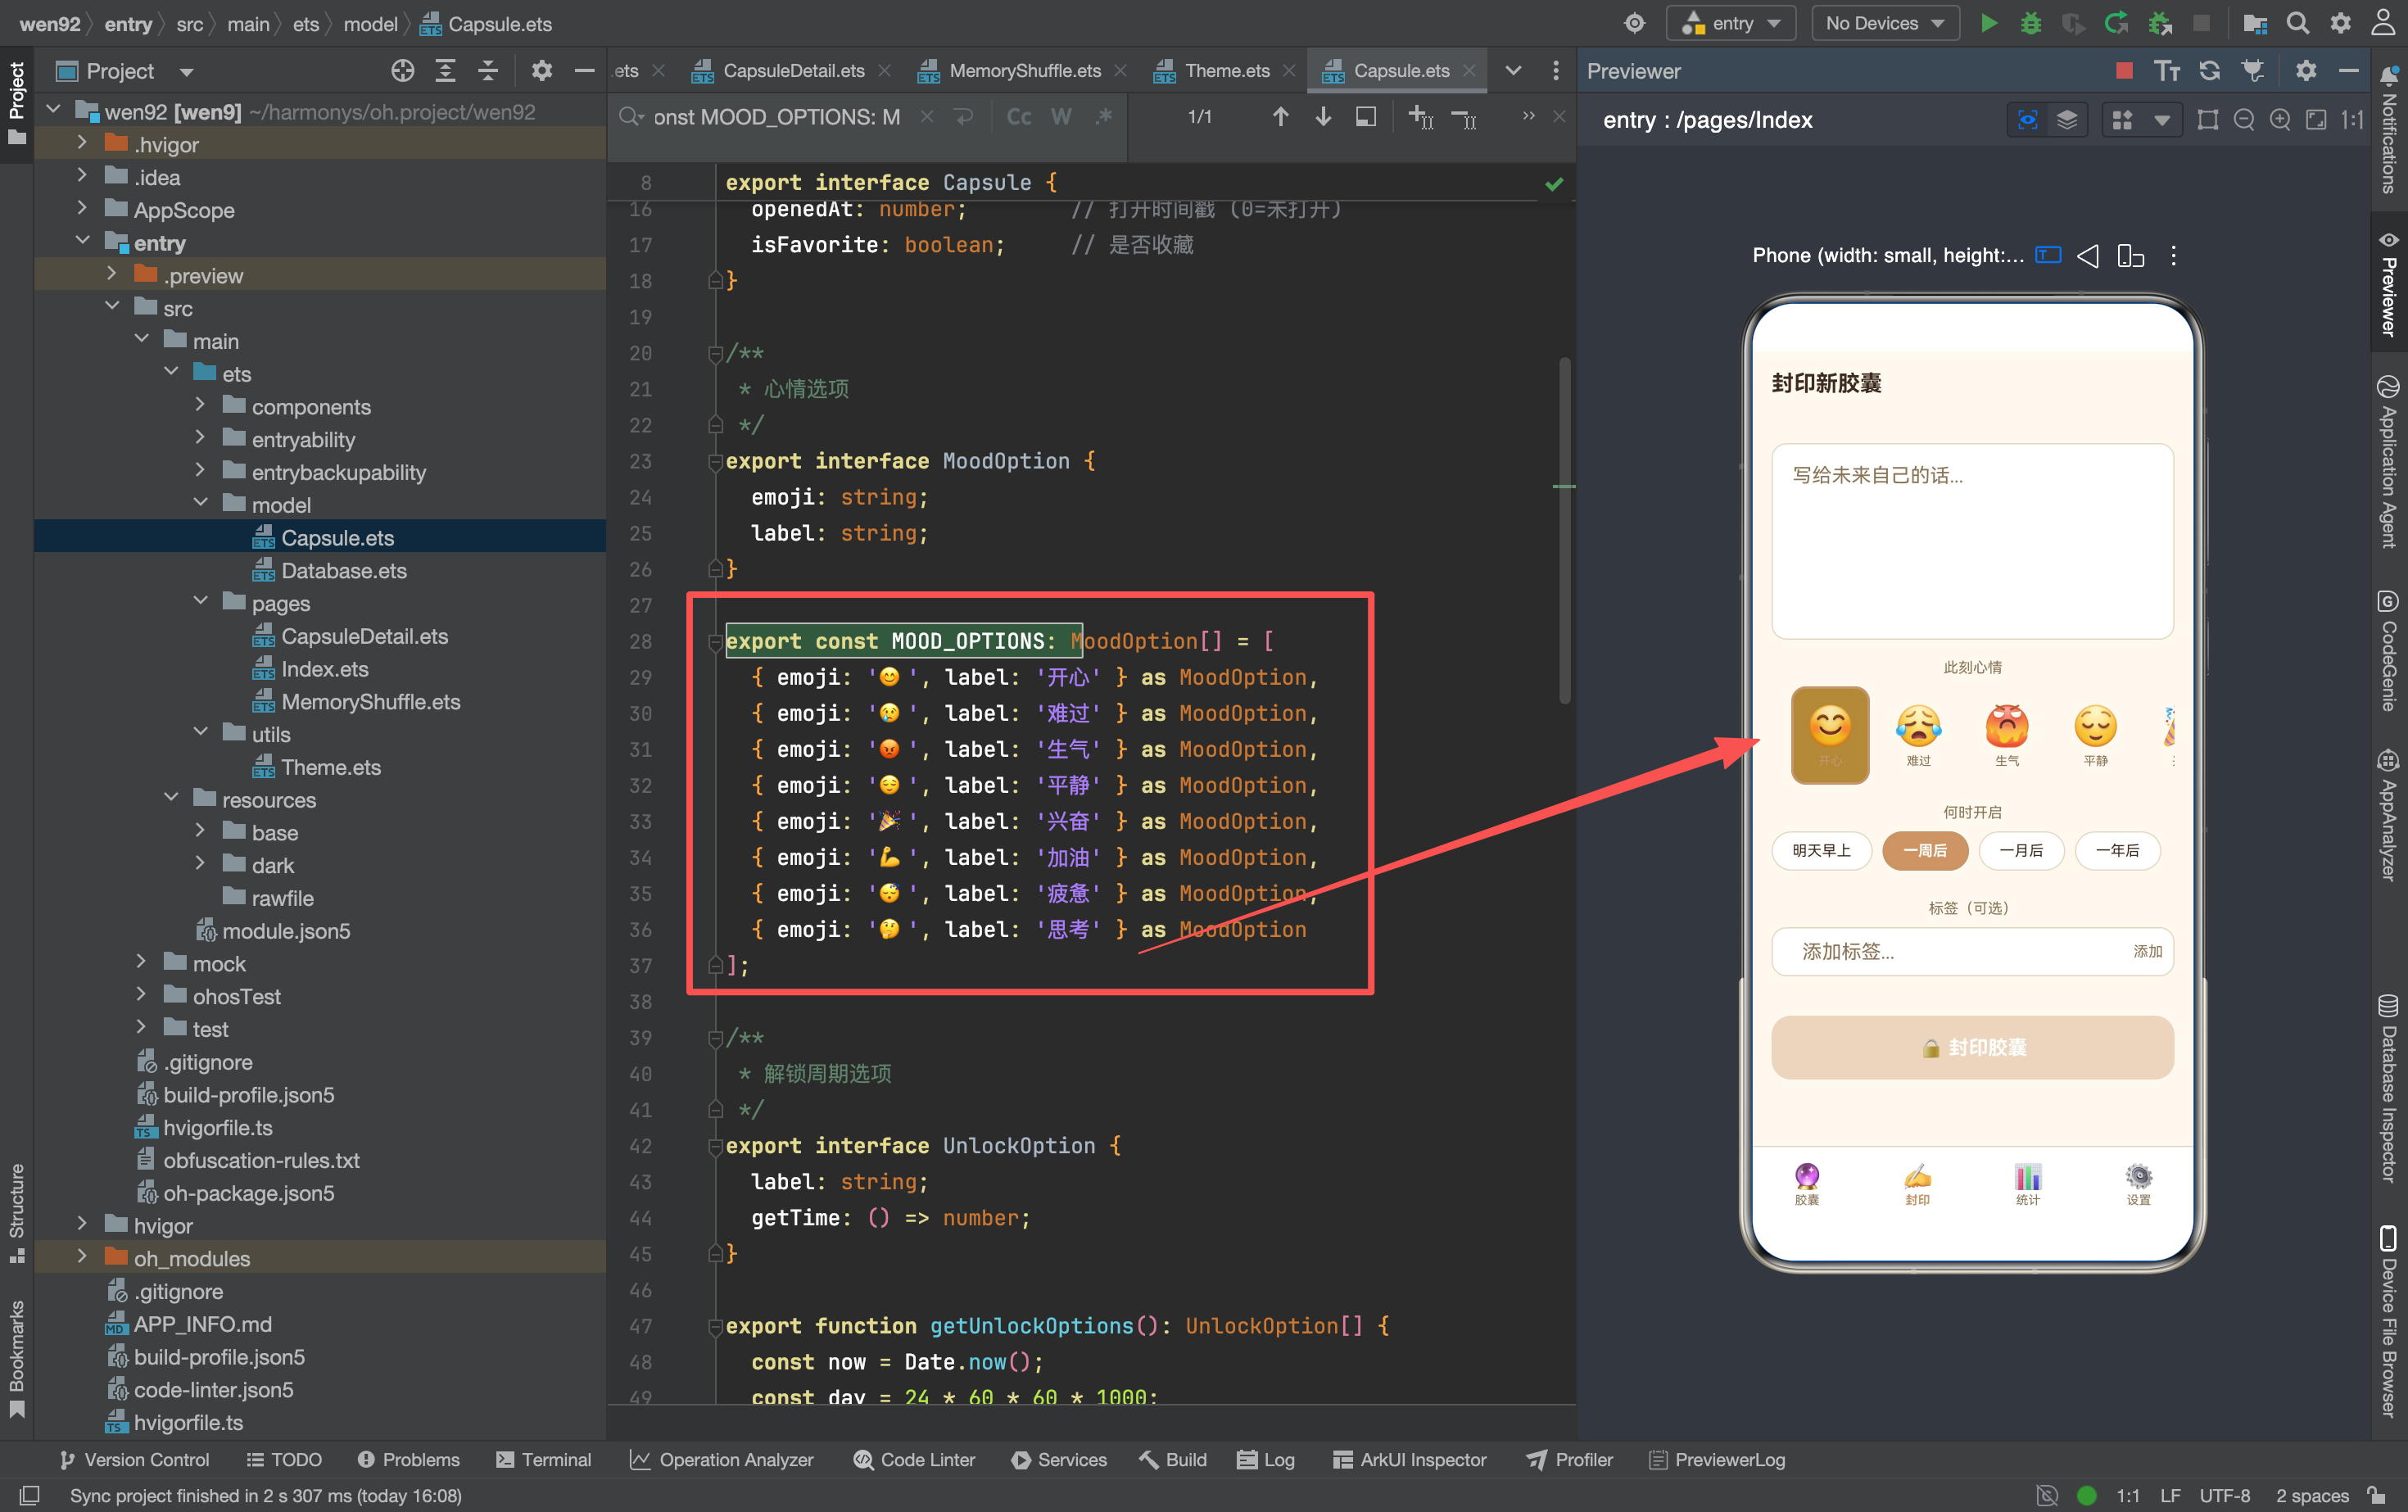Open the No Devices dropdown
Image resolution: width=2408 pixels, height=1512 pixels.
(x=1885, y=23)
